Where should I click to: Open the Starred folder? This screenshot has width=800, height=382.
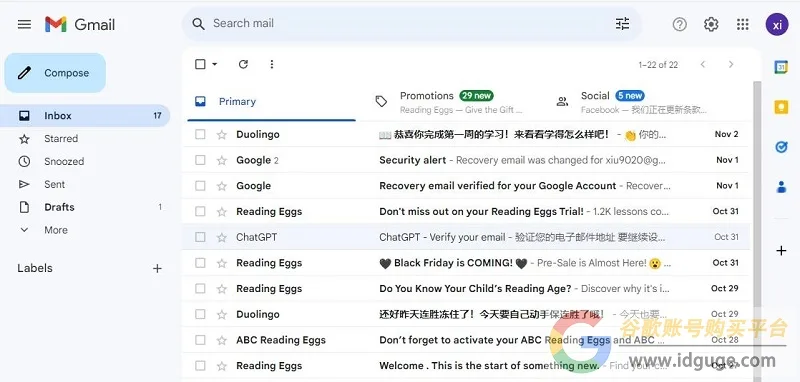click(x=61, y=139)
